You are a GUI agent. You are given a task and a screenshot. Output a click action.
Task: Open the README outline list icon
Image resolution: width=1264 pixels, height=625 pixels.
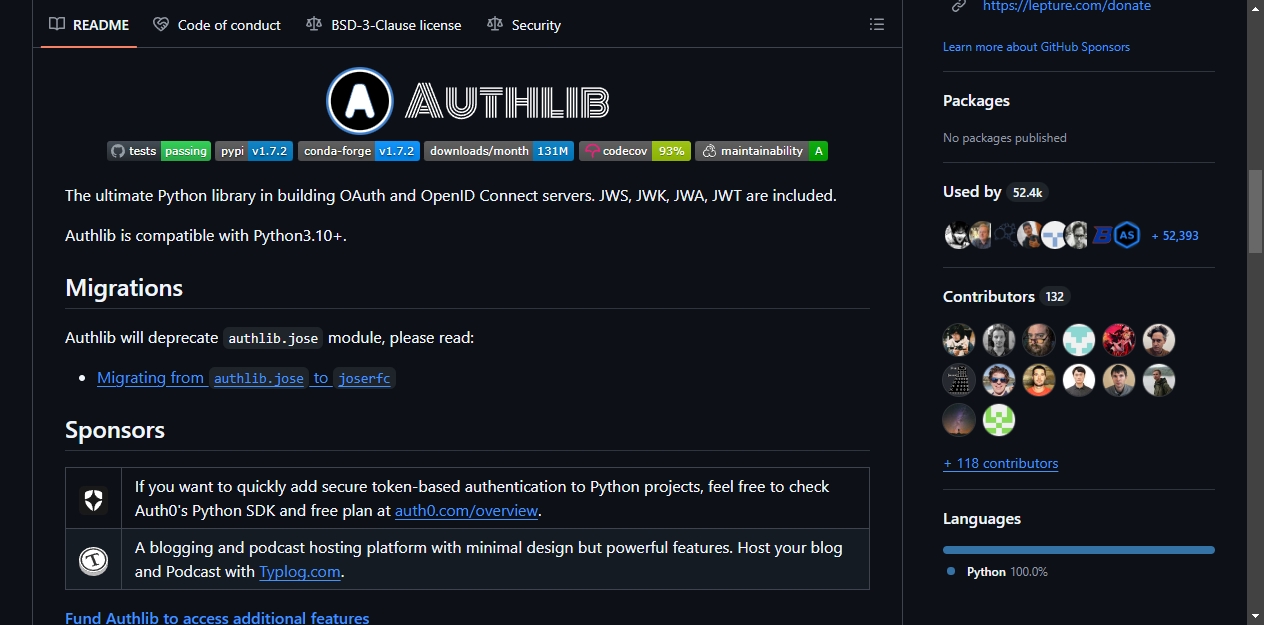[x=876, y=24]
